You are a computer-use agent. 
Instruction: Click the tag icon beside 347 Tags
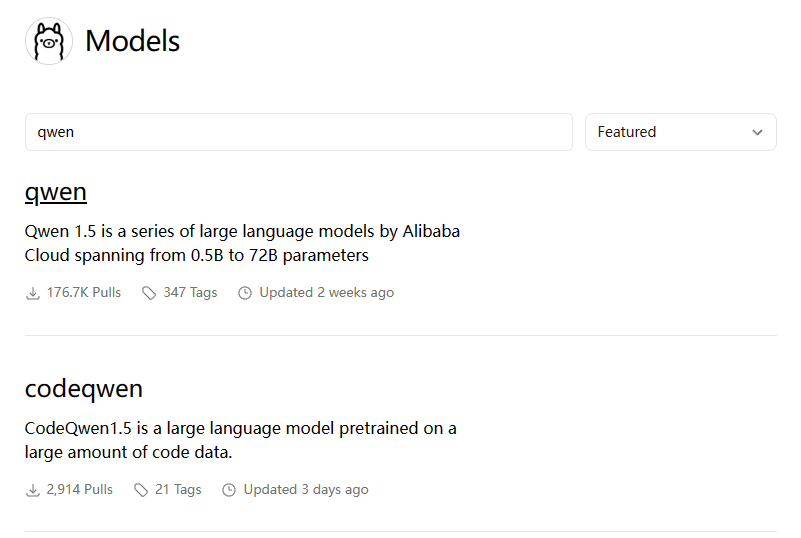pyautogui.click(x=149, y=293)
